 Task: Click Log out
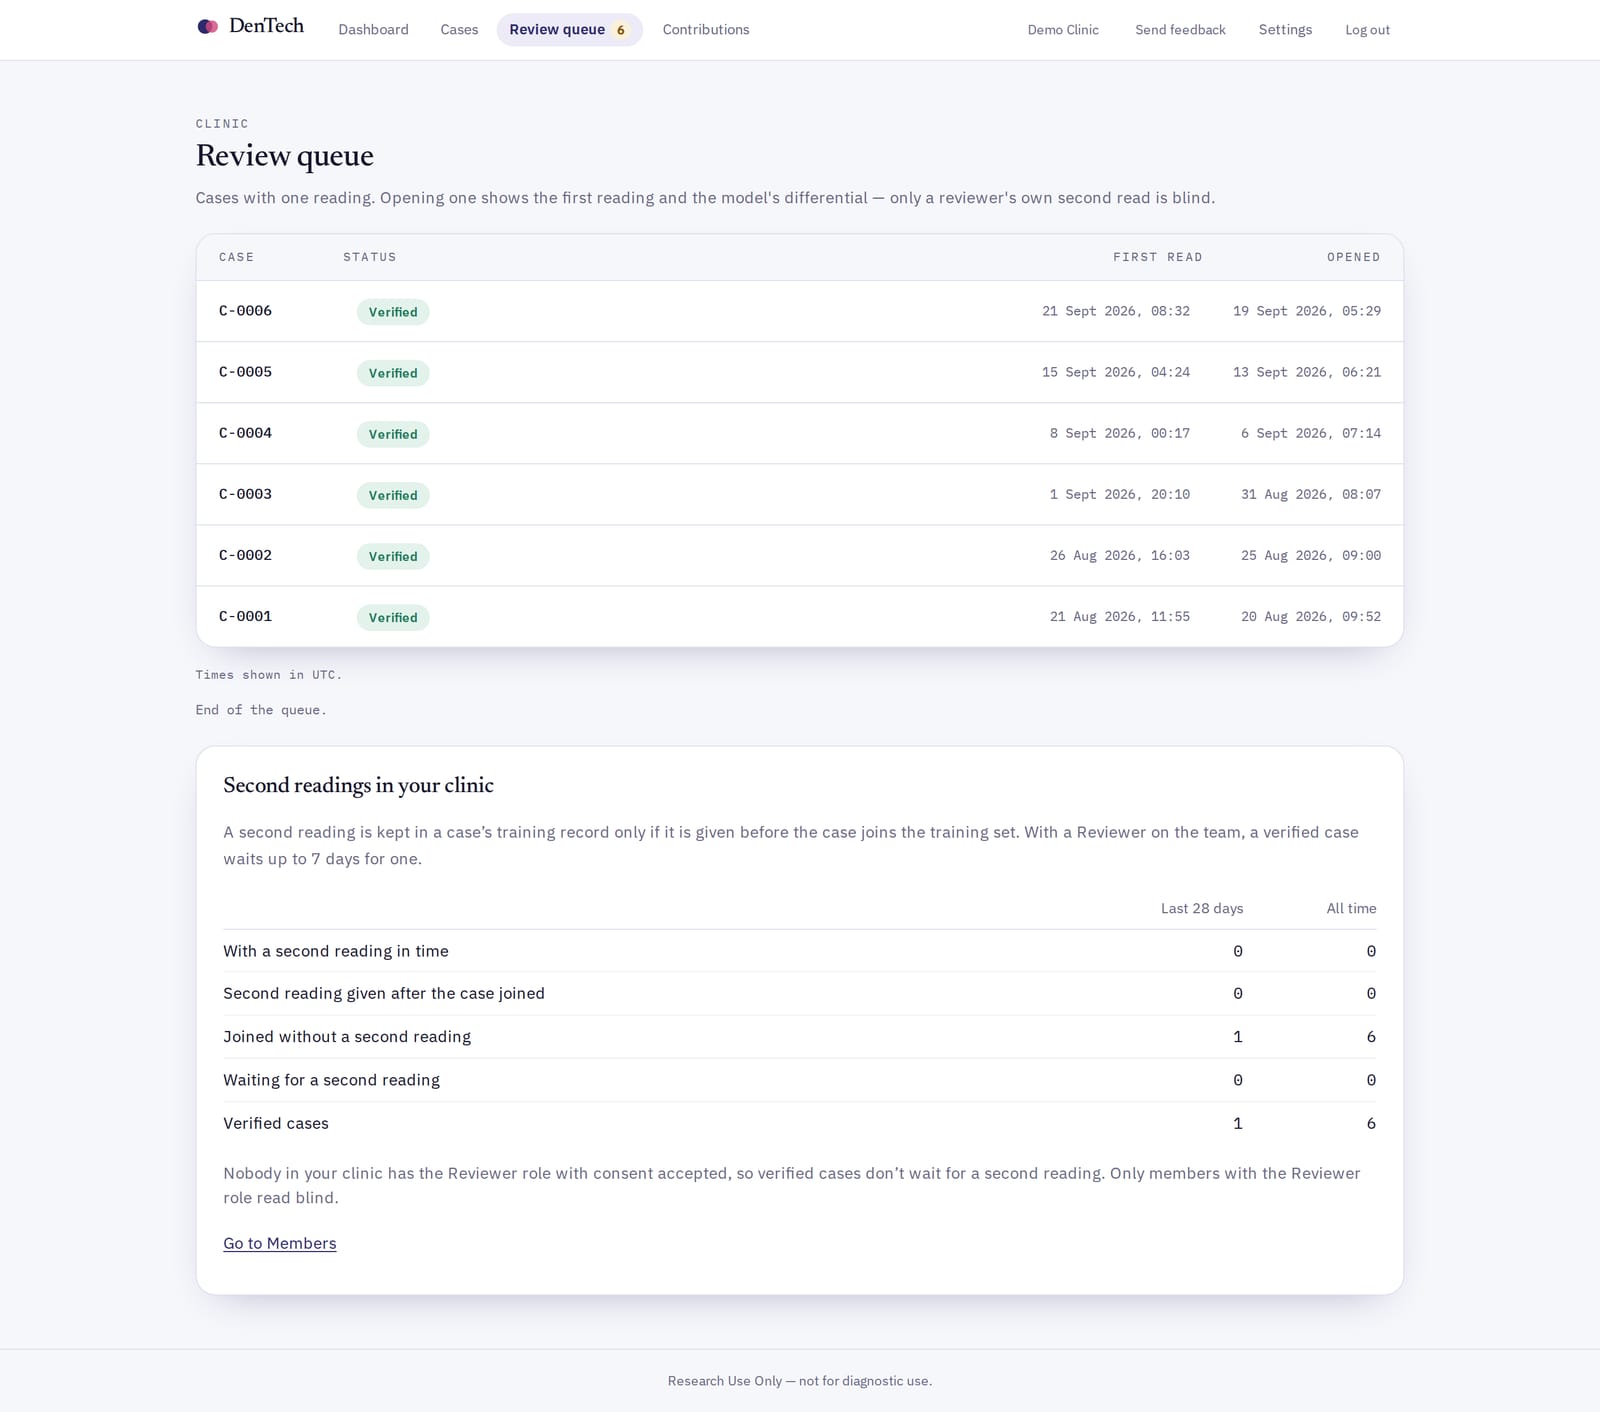[1367, 30]
